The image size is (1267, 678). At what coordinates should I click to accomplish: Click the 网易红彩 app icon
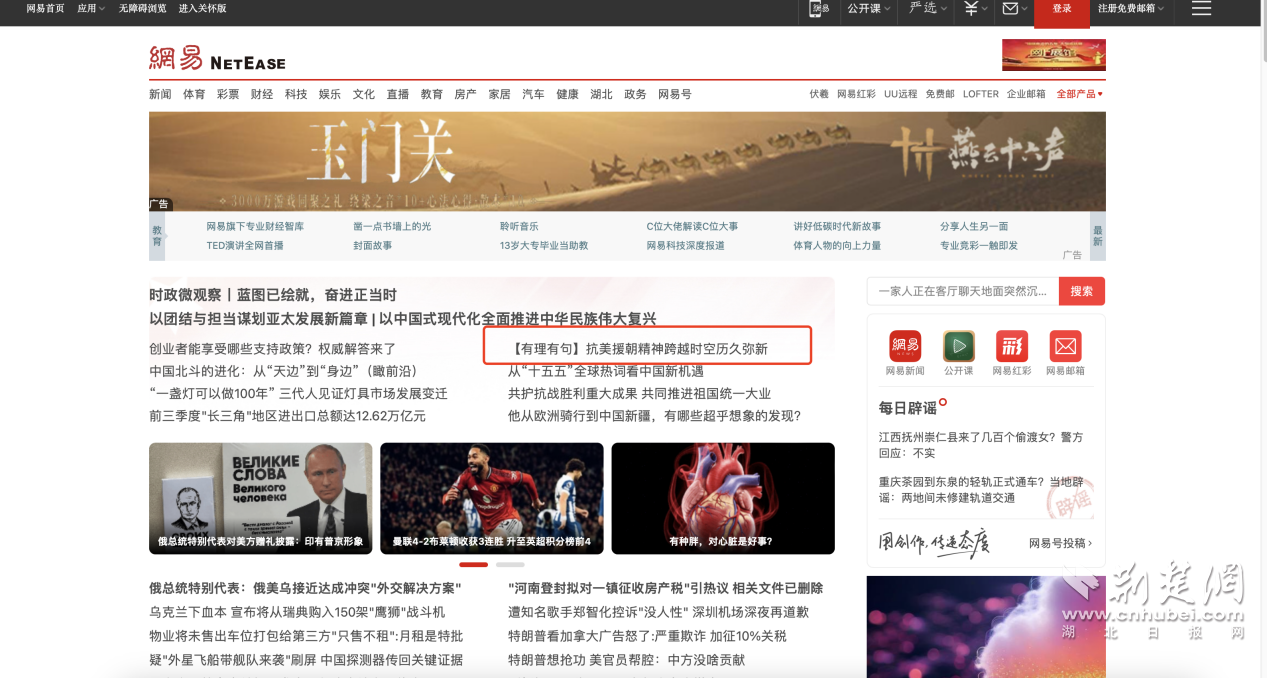click(x=1012, y=347)
